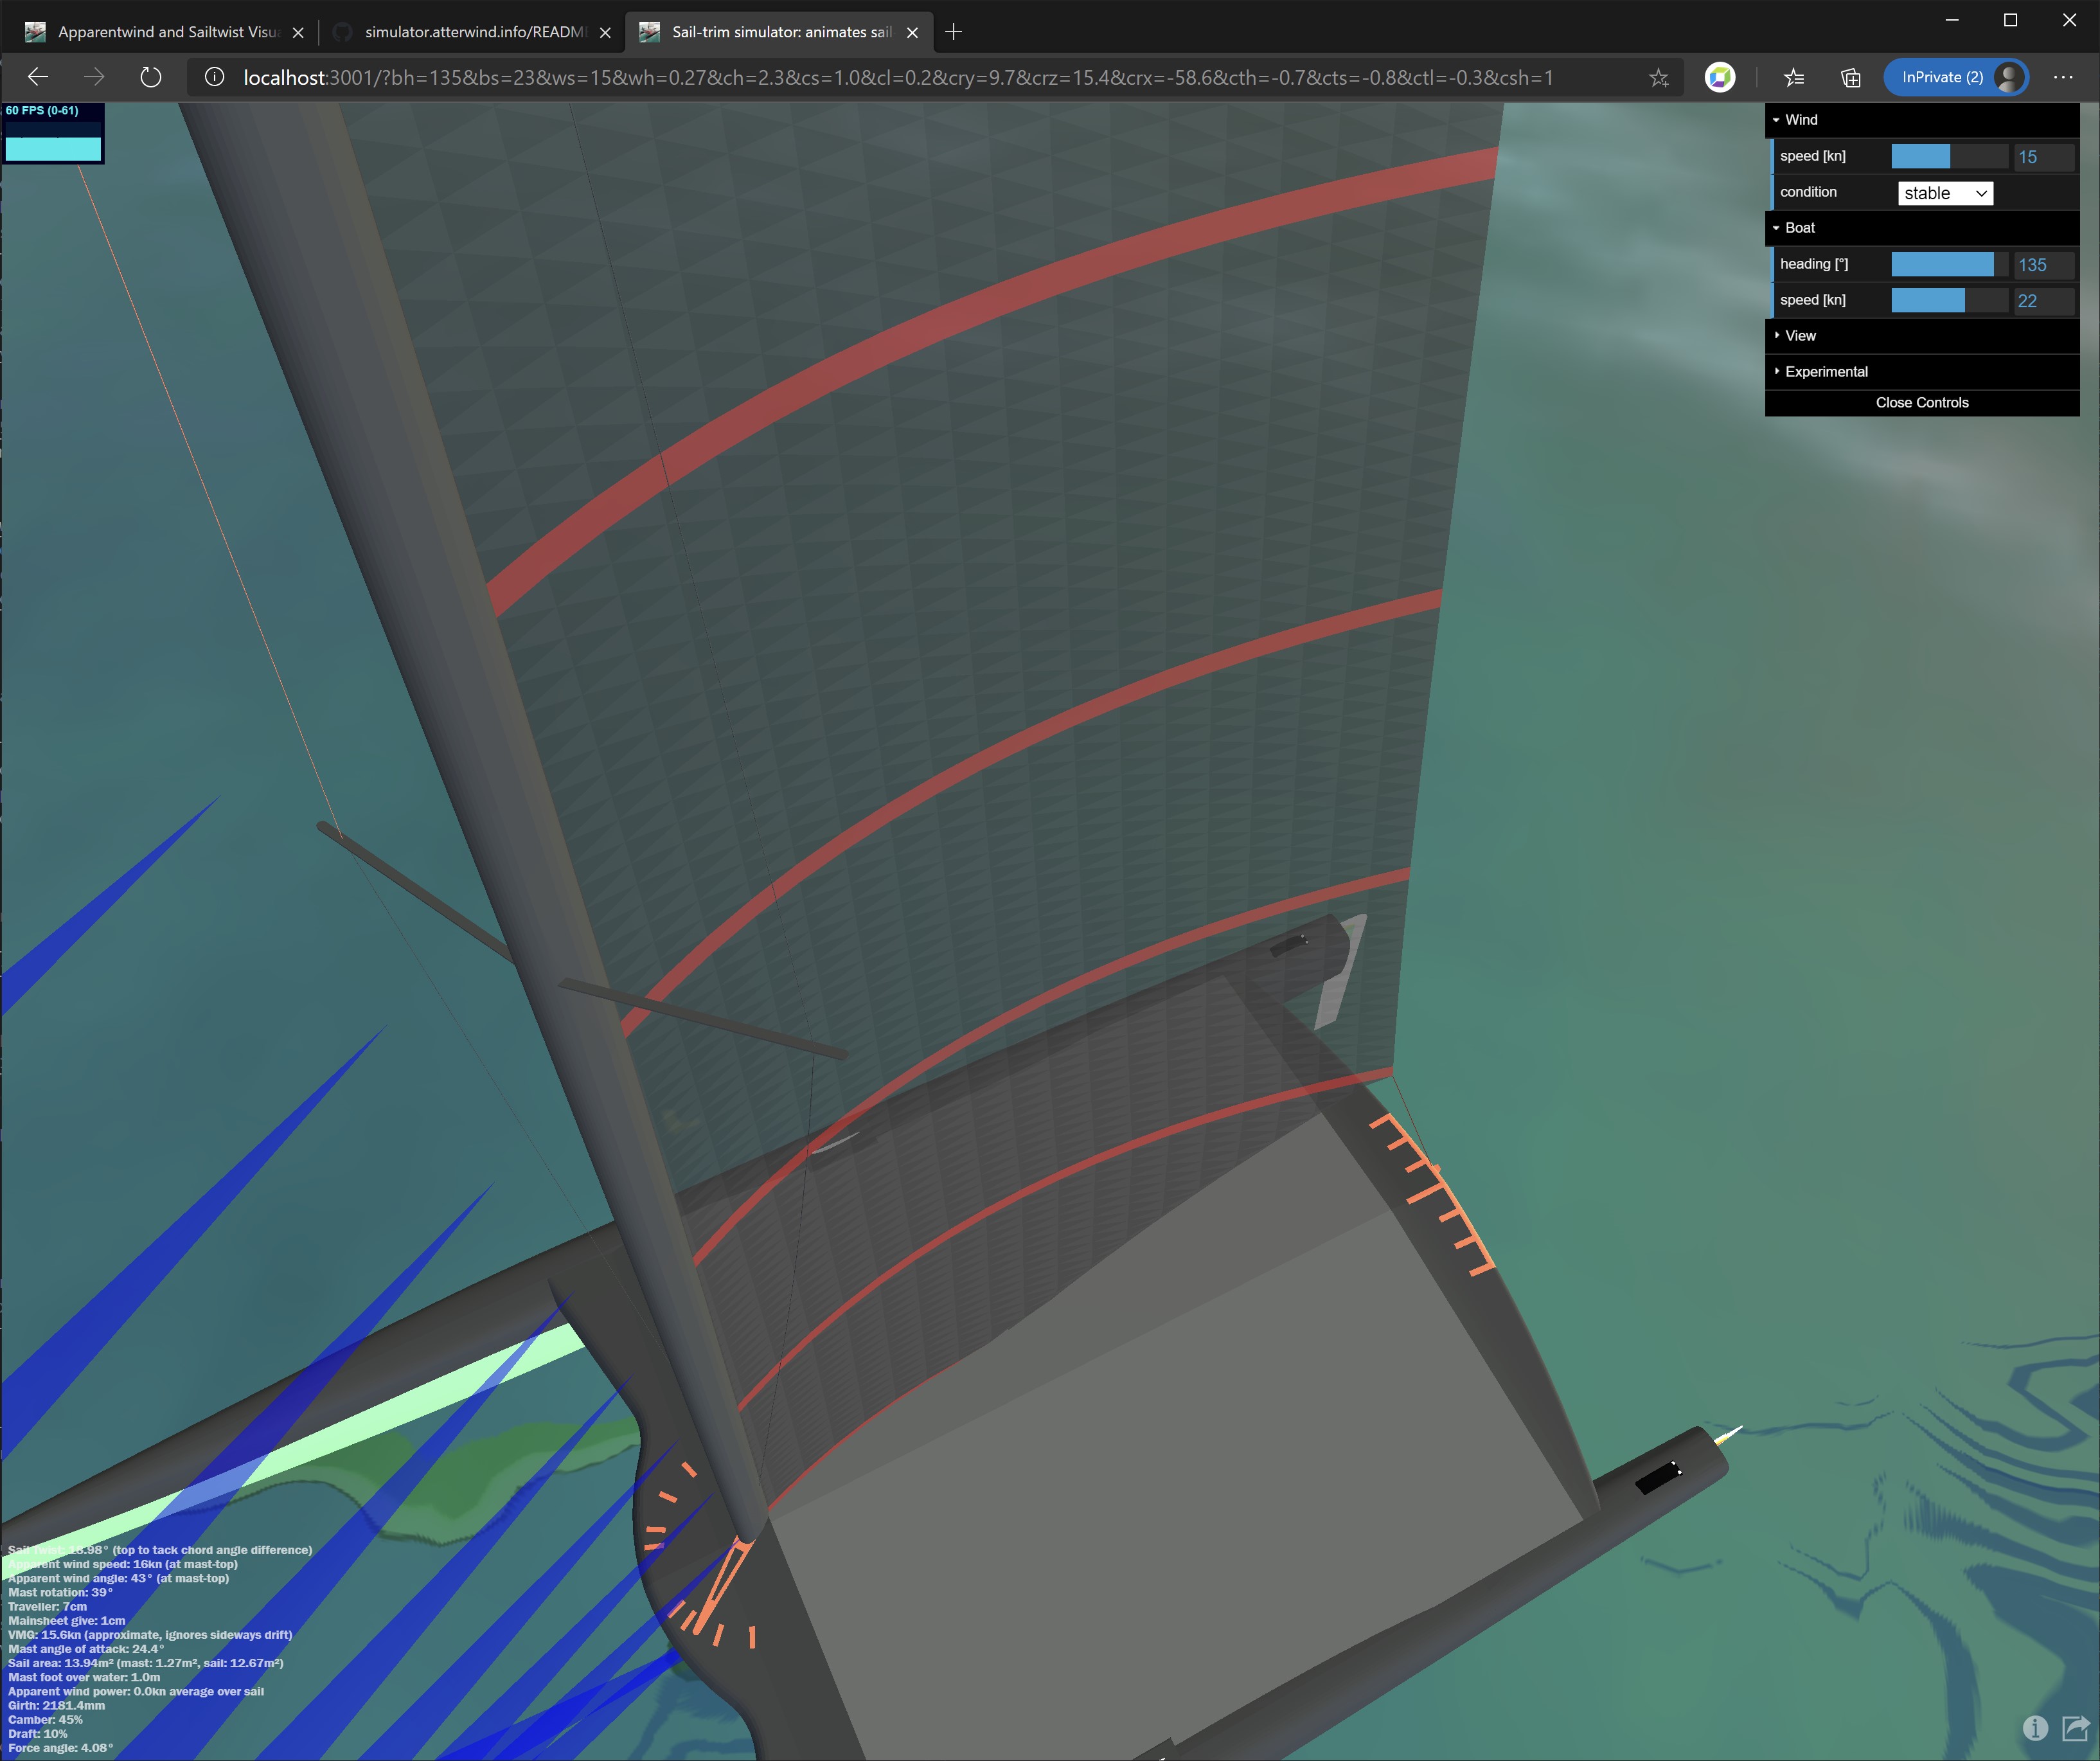Collapse the Boat controls folder
Image resolution: width=2100 pixels, height=1761 pixels.
click(x=1799, y=228)
